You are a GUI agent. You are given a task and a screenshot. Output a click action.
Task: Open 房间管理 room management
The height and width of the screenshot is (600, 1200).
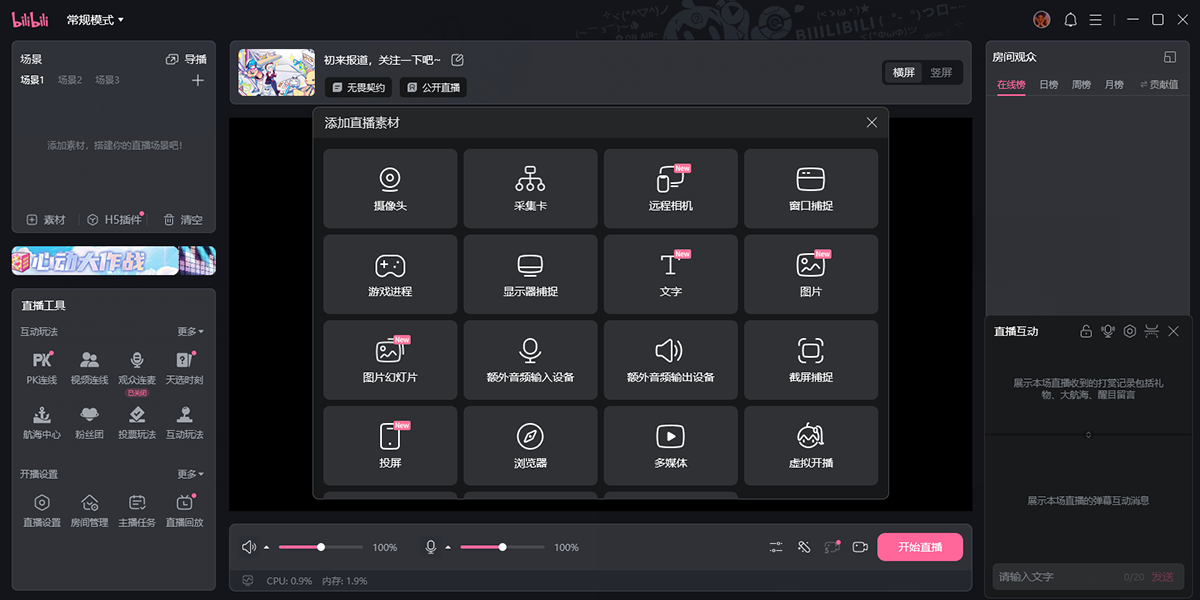89,510
